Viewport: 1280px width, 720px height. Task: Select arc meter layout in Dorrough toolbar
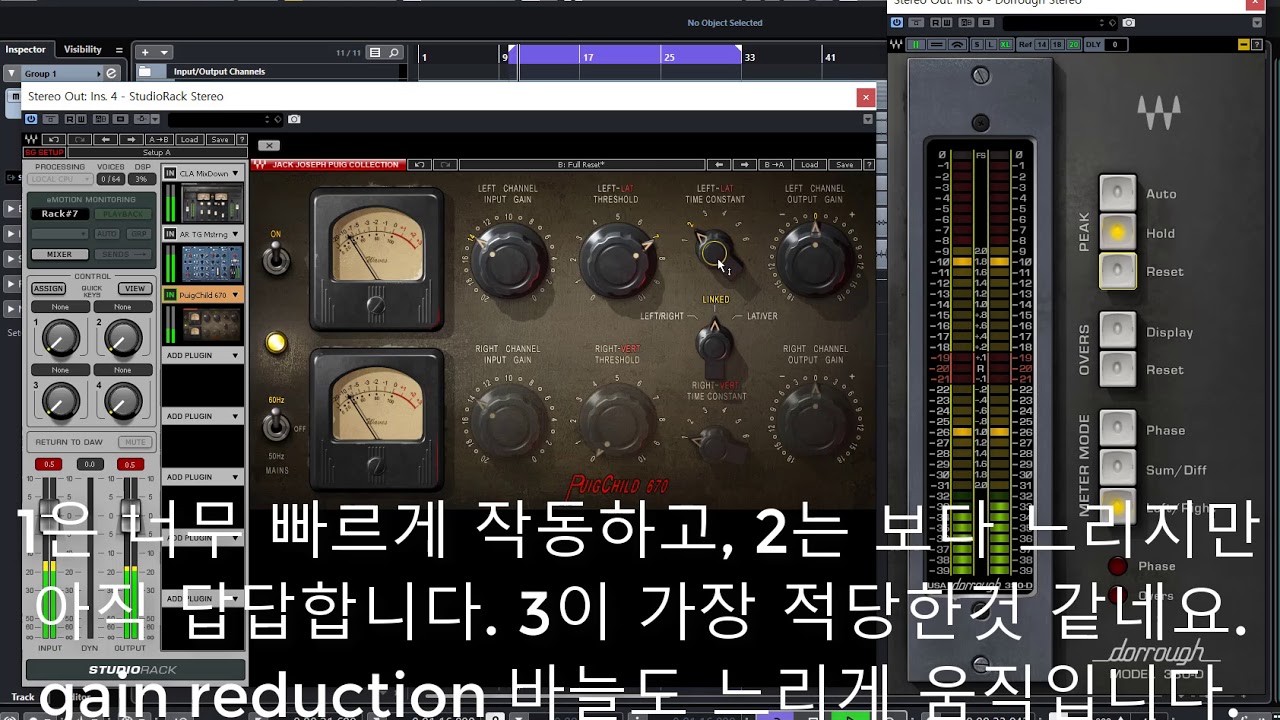958,44
